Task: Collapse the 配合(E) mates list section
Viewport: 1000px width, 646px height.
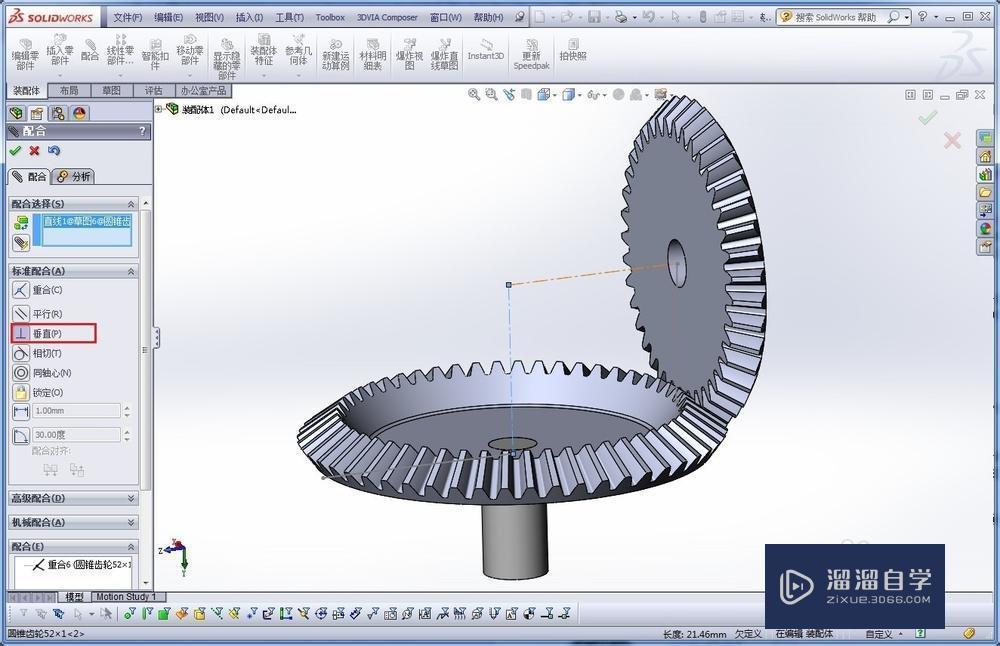Action: 131,547
